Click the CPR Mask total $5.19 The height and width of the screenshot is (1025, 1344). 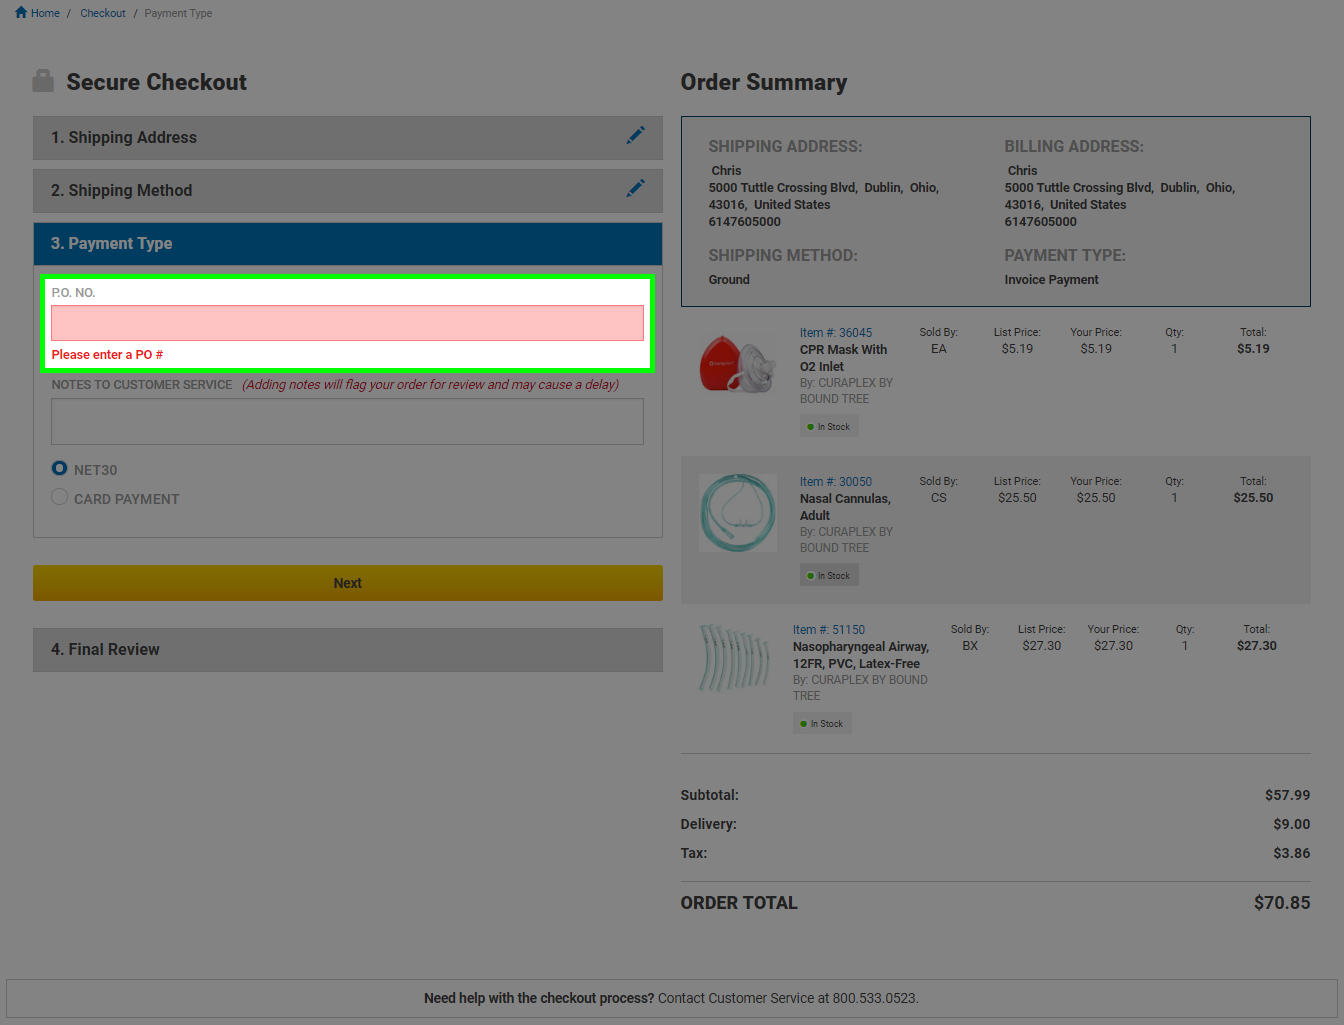(x=1253, y=349)
